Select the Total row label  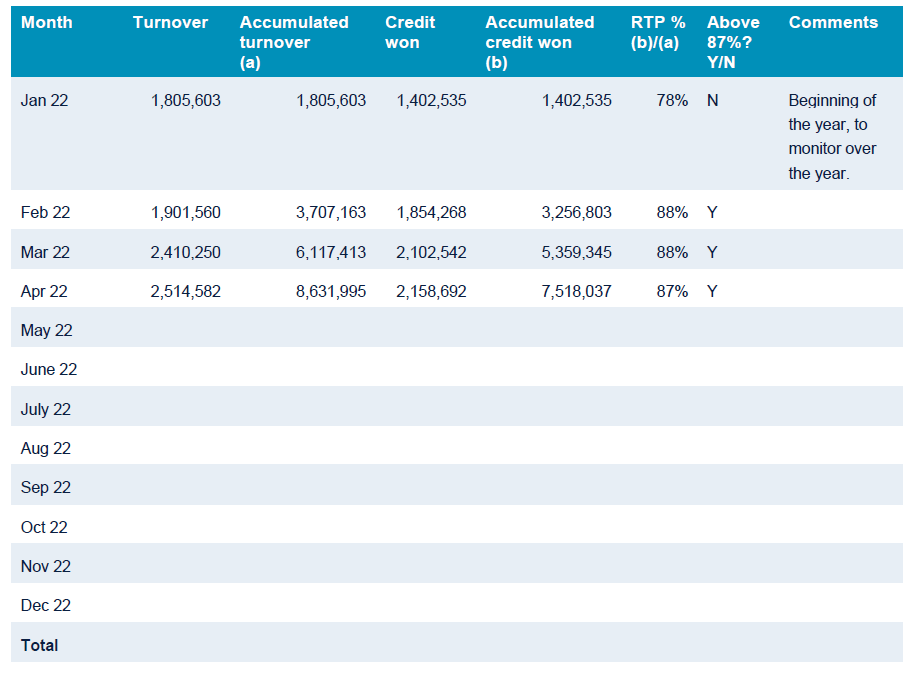[x=40, y=646]
